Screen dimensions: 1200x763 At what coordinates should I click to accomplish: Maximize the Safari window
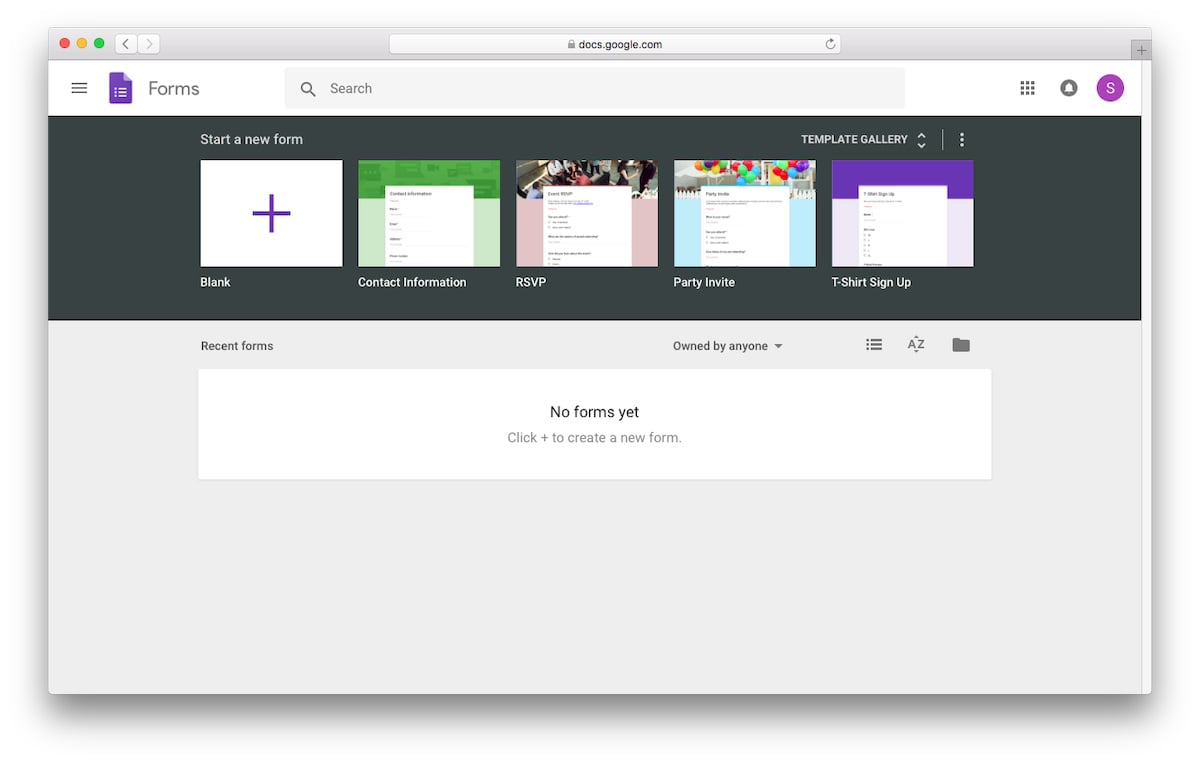(99, 43)
